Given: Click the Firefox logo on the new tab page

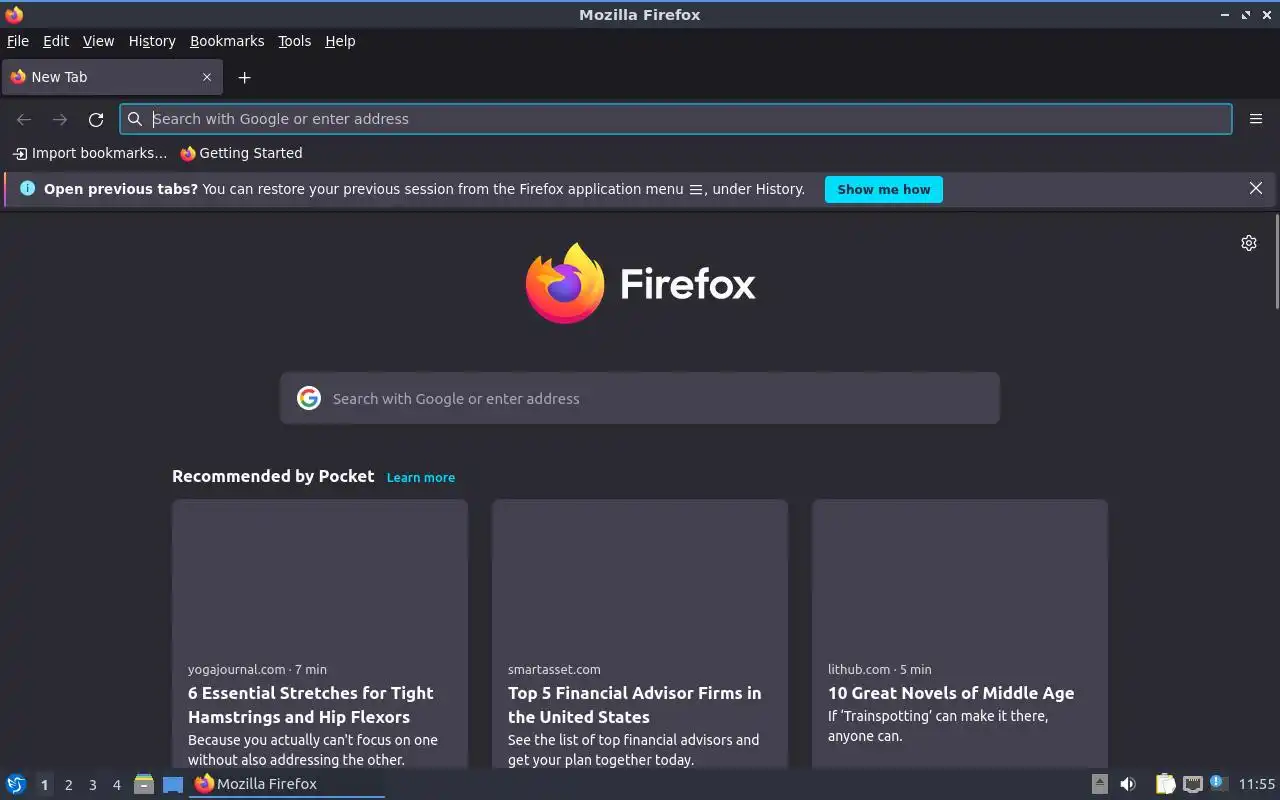Looking at the screenshot, I should 640,283.
